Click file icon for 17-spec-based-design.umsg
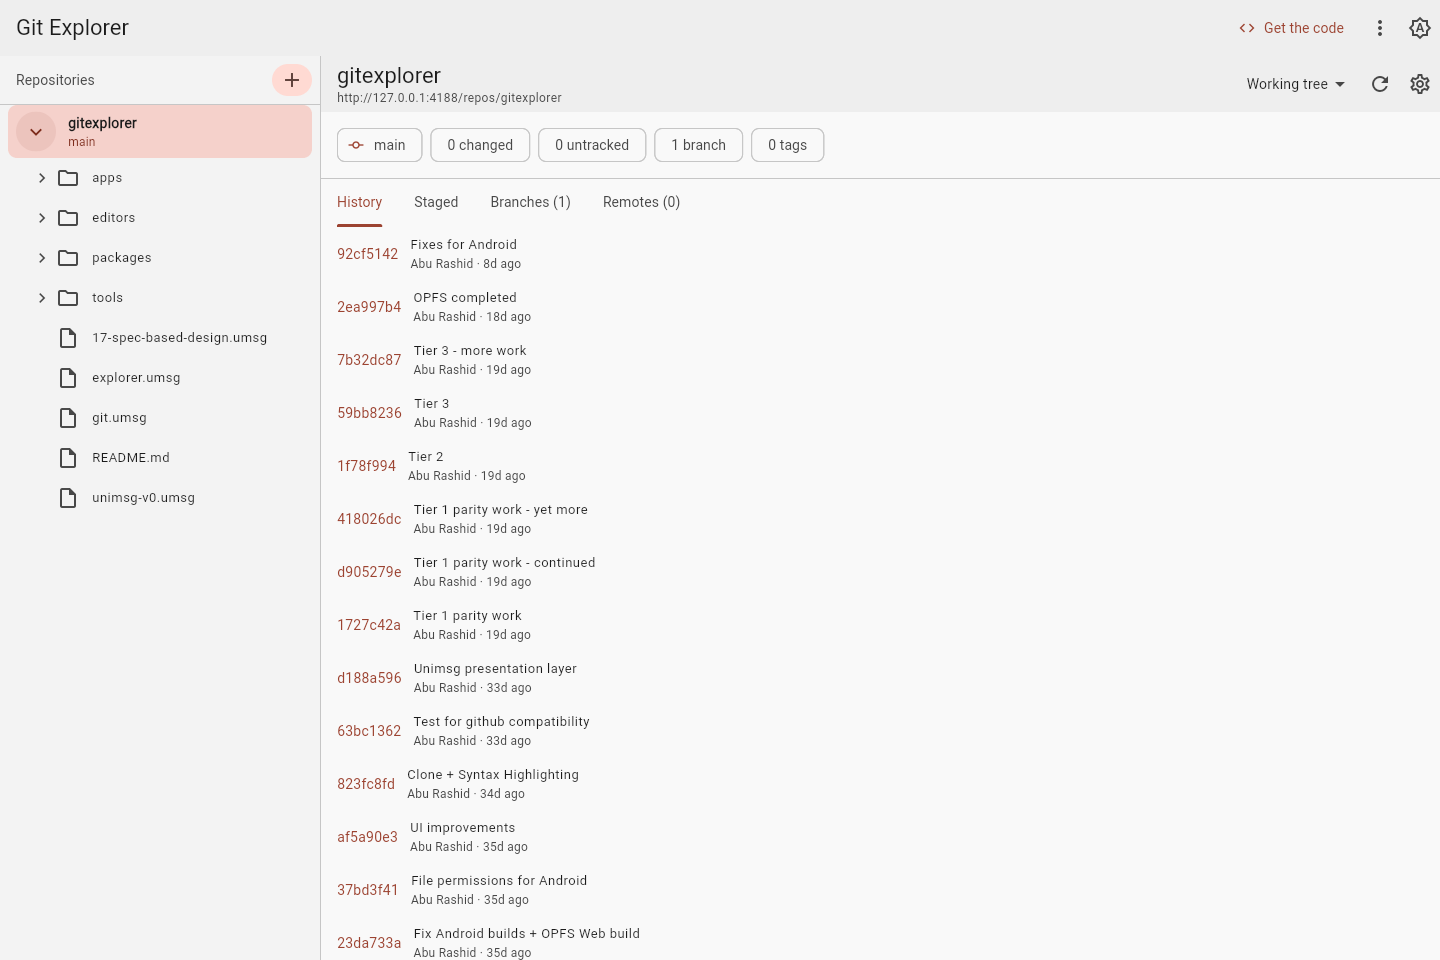The height and width of the screenshot is (960, 1440). click(x=68, y=338)
